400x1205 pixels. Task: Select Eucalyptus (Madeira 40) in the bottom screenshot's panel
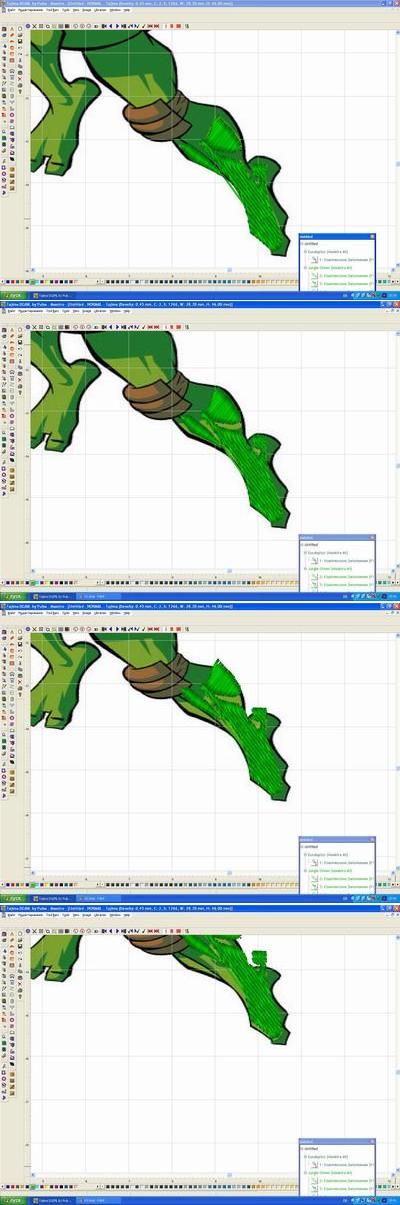point(328,1156)
